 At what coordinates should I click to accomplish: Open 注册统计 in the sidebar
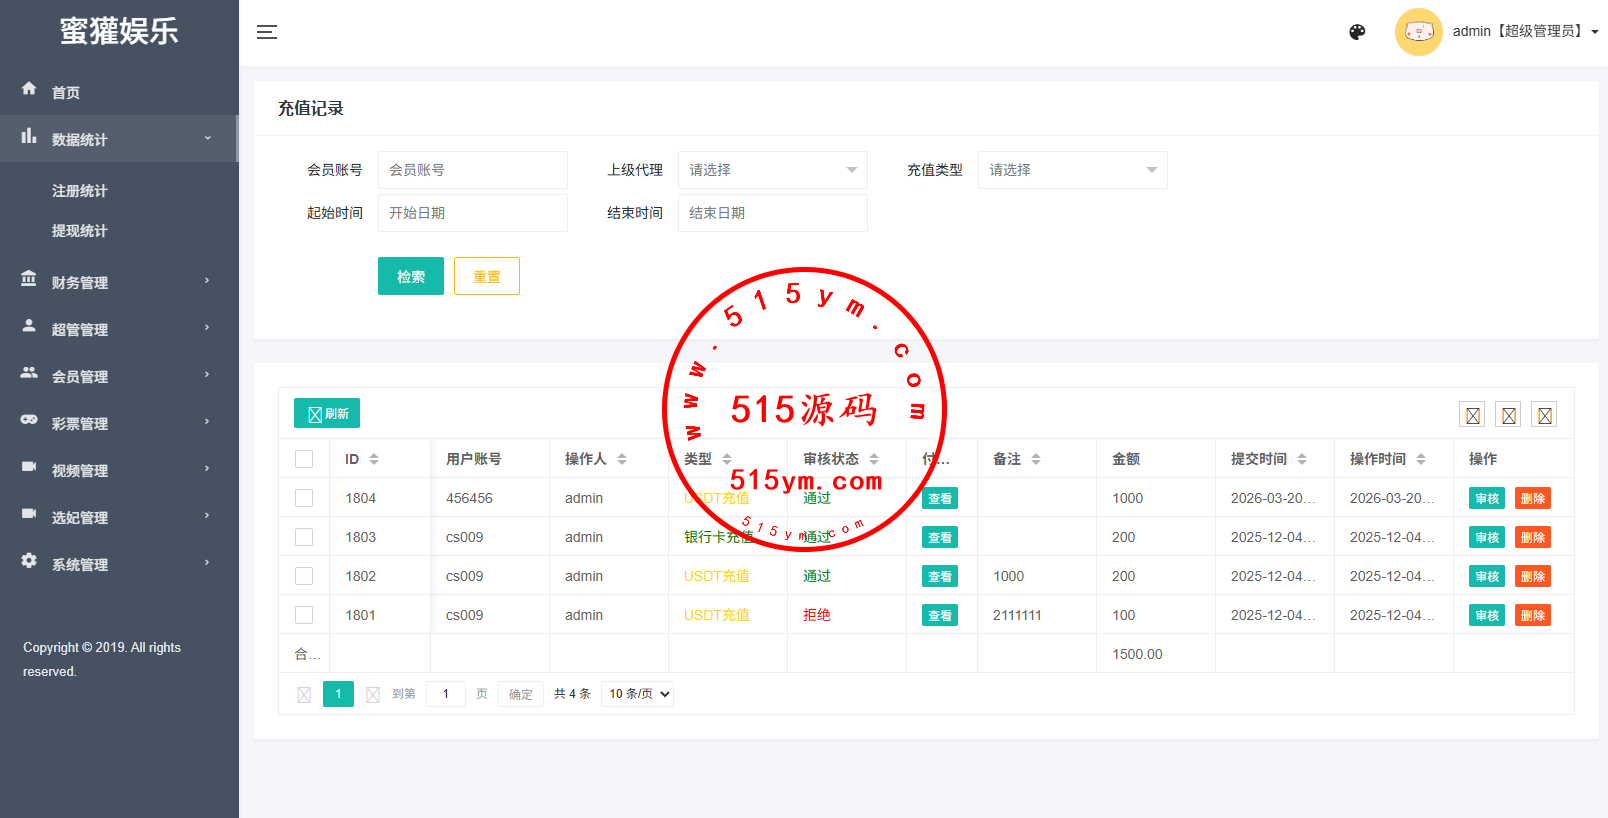80,191
